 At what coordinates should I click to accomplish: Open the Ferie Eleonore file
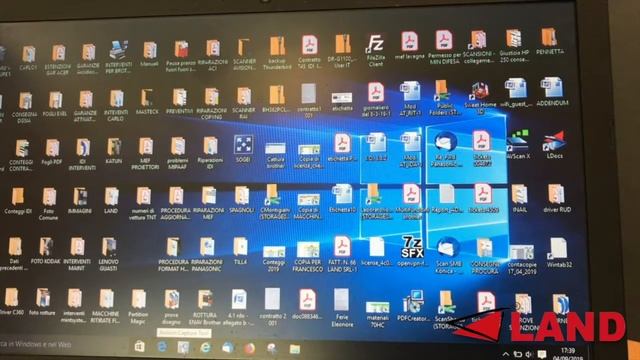click(341, 300)
